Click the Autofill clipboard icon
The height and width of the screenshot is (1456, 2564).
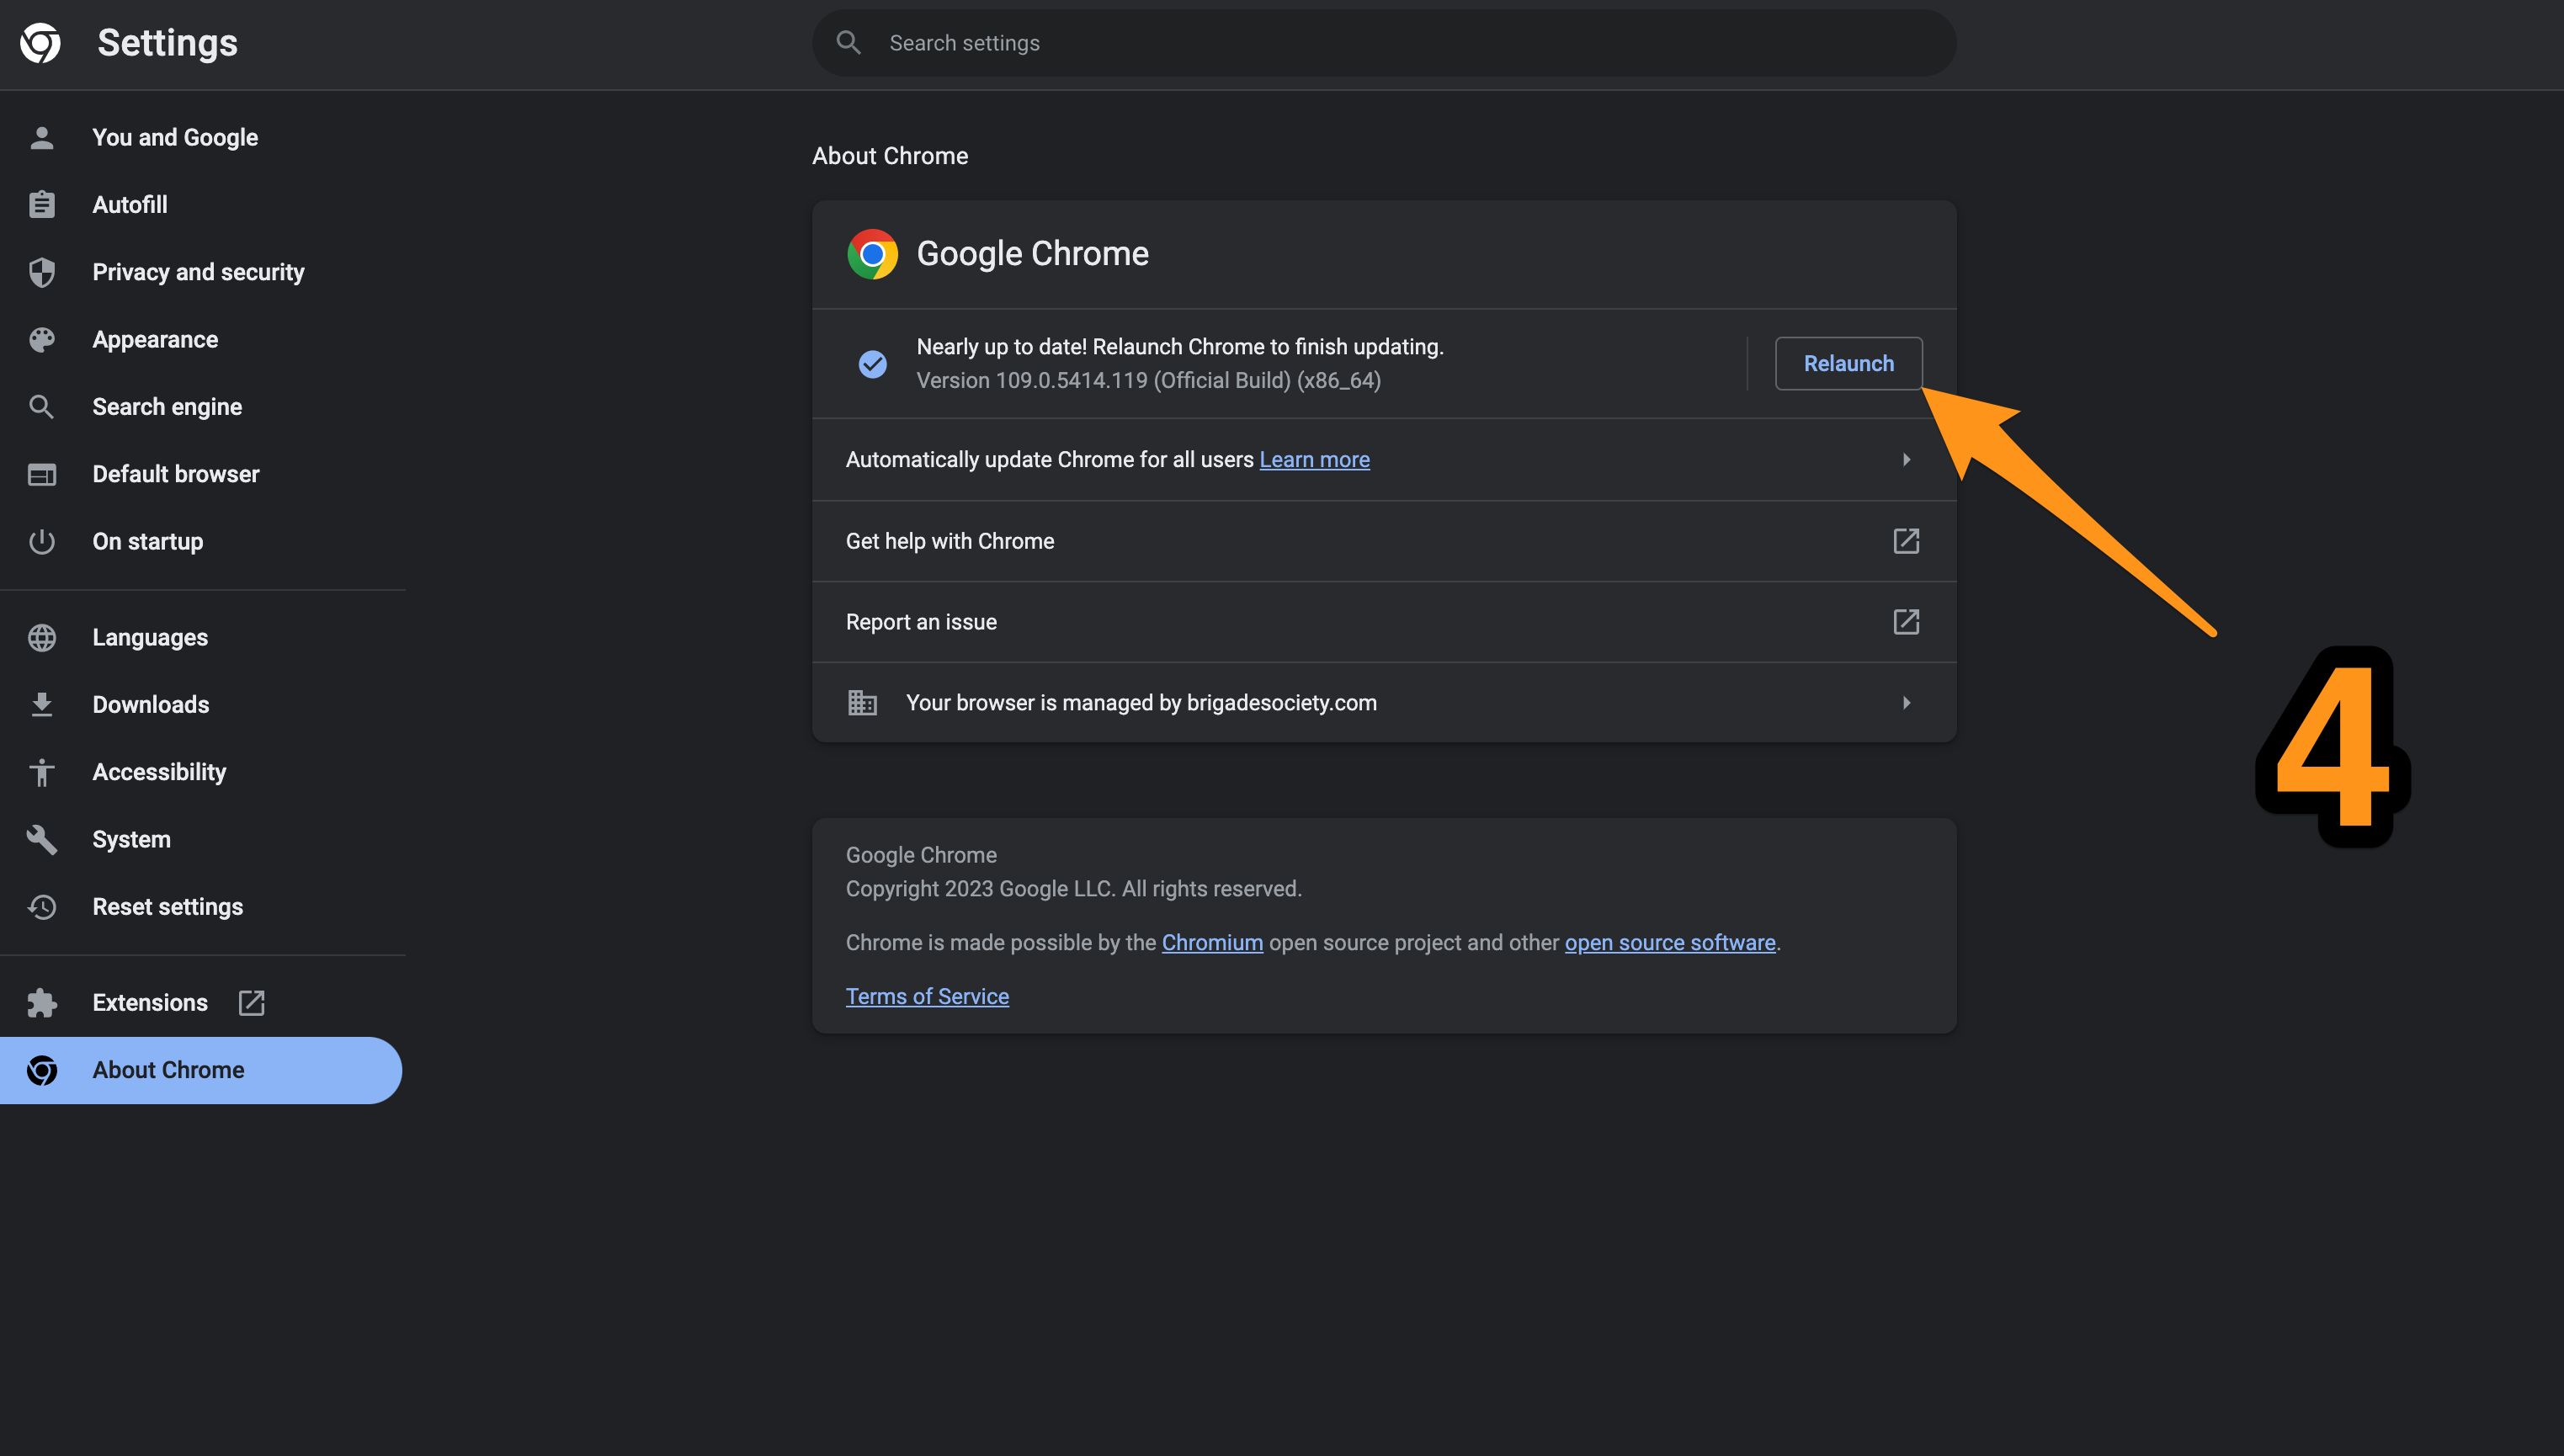[41, 205]
